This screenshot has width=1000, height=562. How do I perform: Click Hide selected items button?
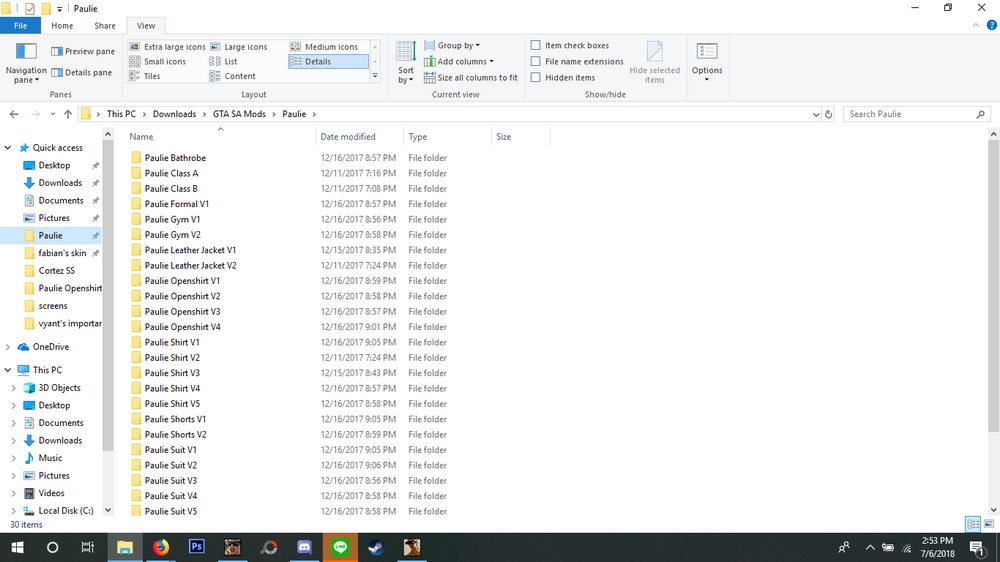654,63
